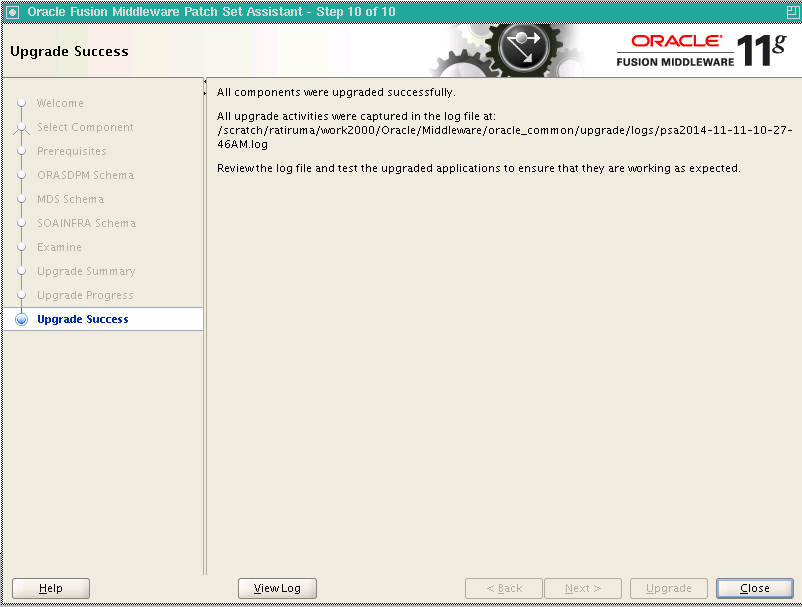802x607 pixels.
Task: Click the 'Review the log file' message
Action: click(478, 168)
